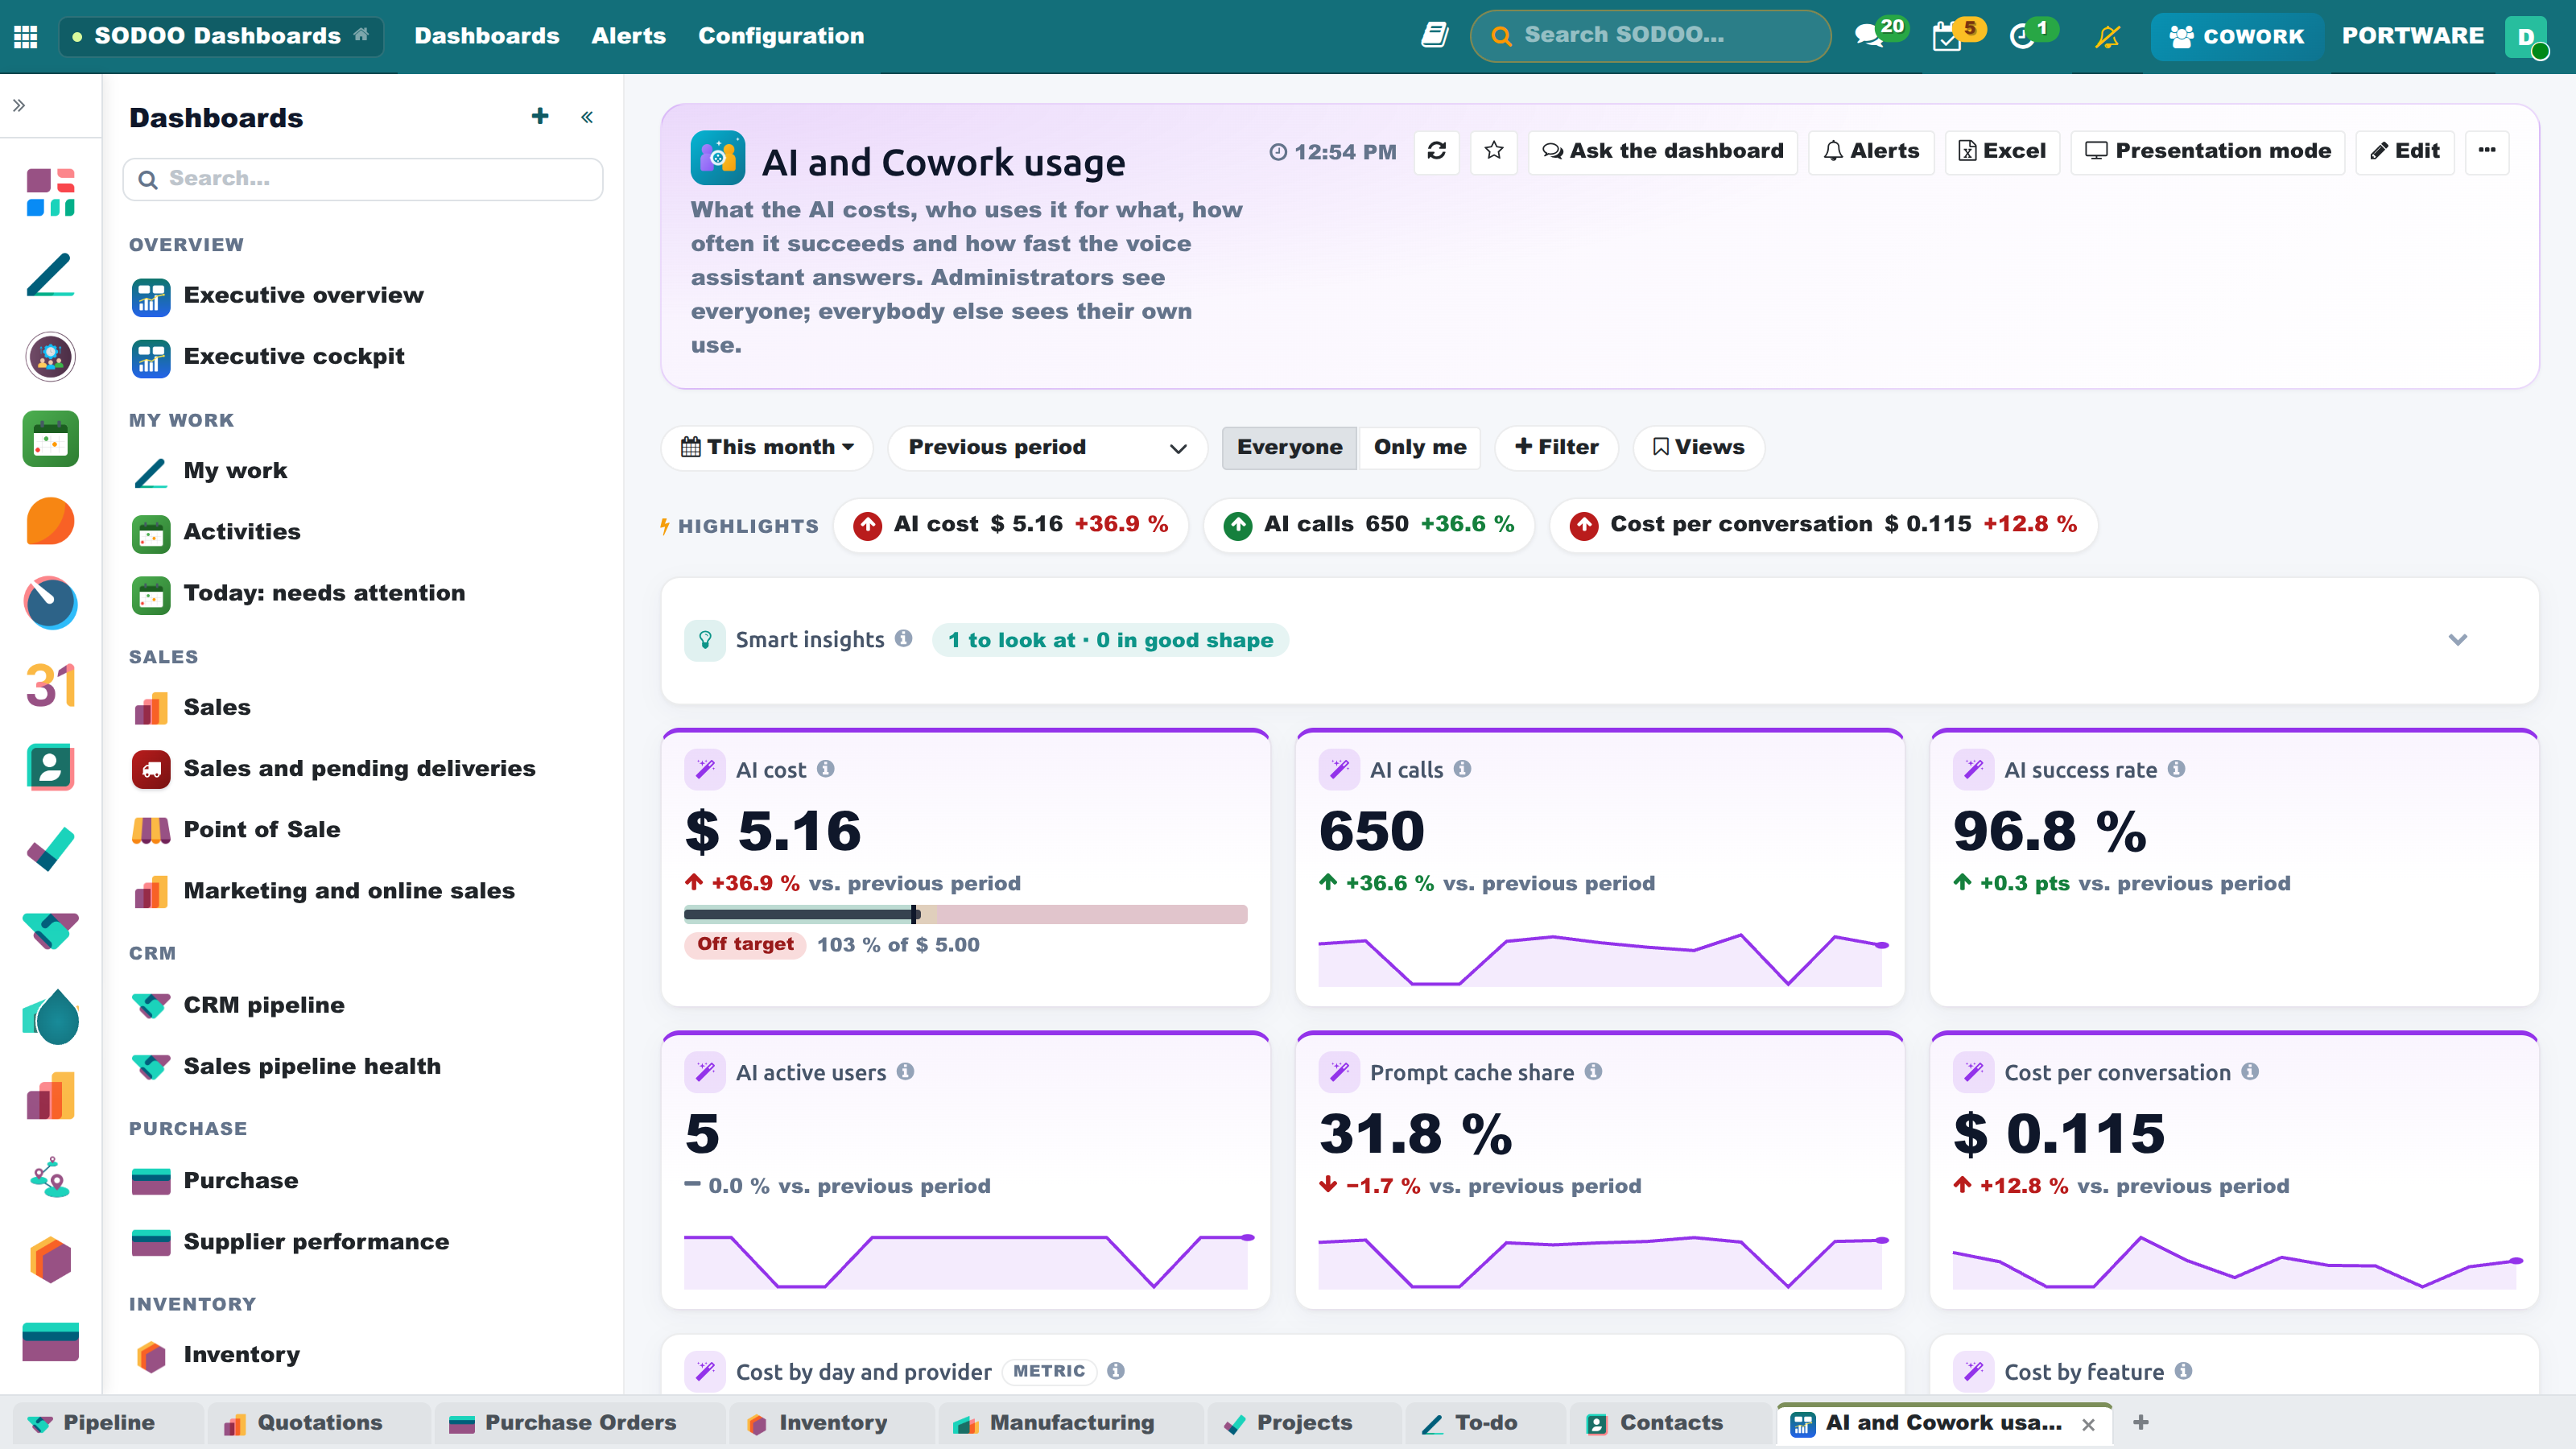The height and width of the screenshot is (1449, 2576).
Task: Enter Presentation mode
Action: [x=2207, y=151]
